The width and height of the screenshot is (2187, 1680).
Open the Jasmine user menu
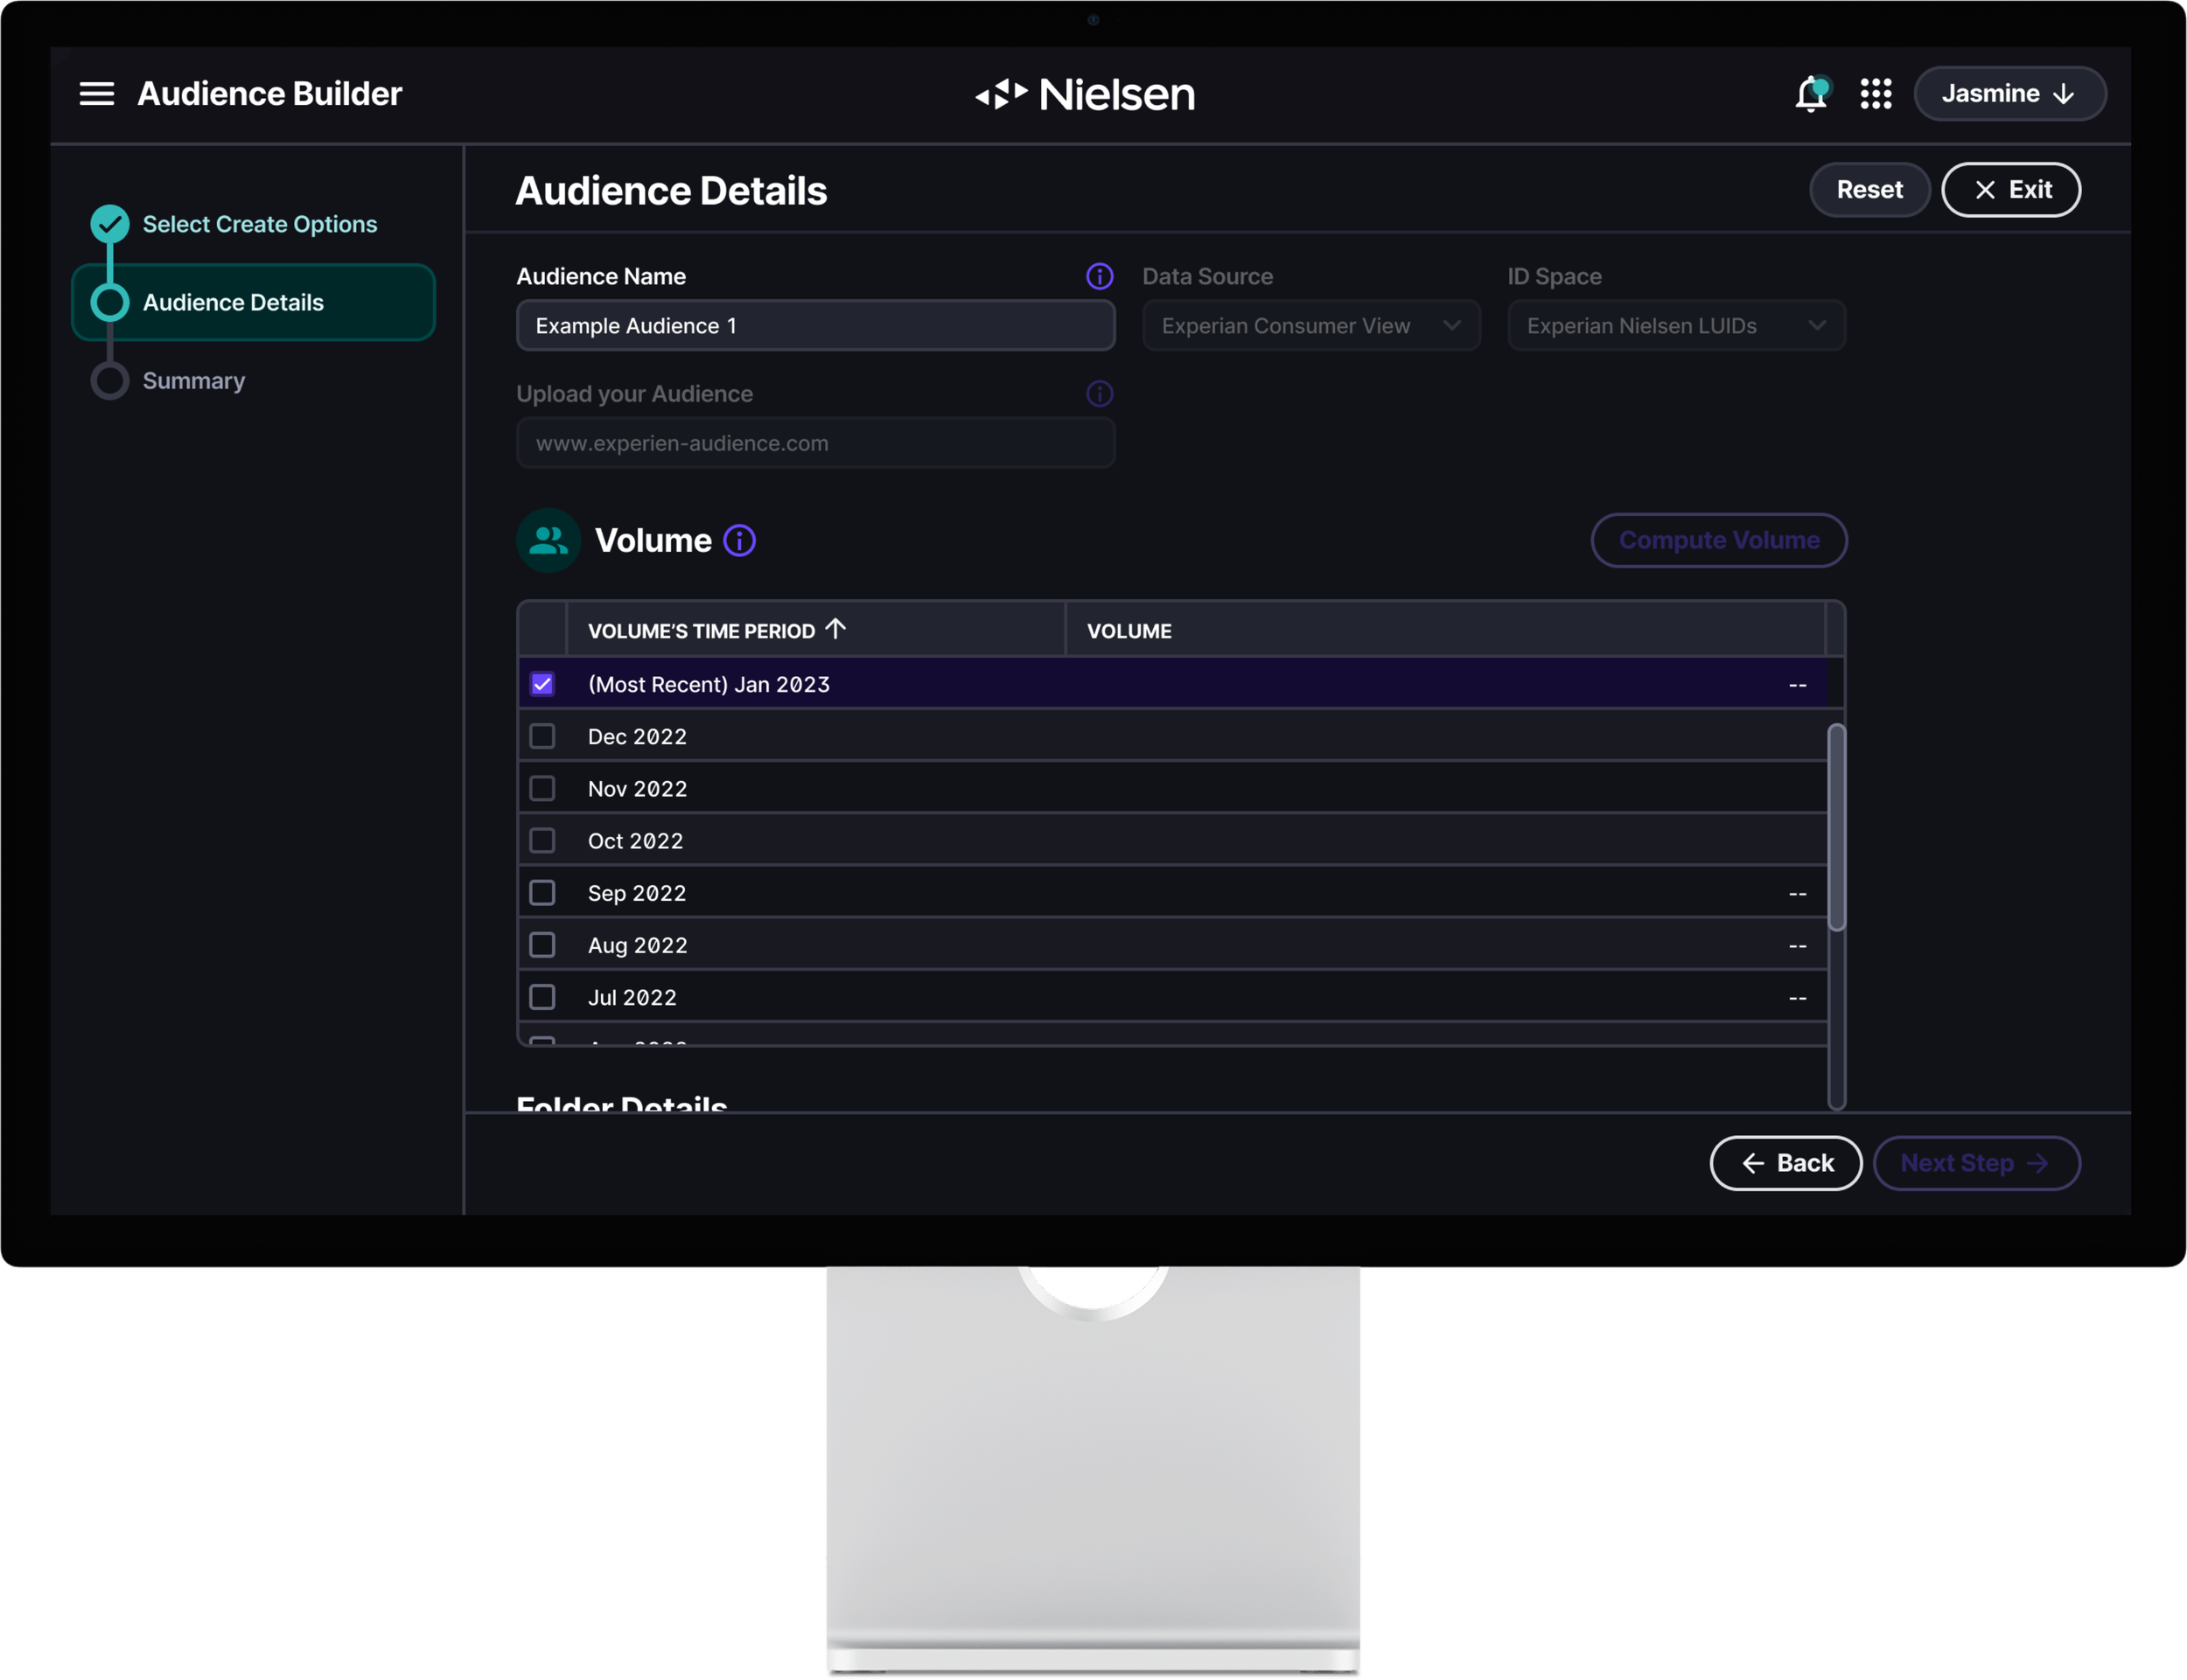click(x=2009, y=94)
